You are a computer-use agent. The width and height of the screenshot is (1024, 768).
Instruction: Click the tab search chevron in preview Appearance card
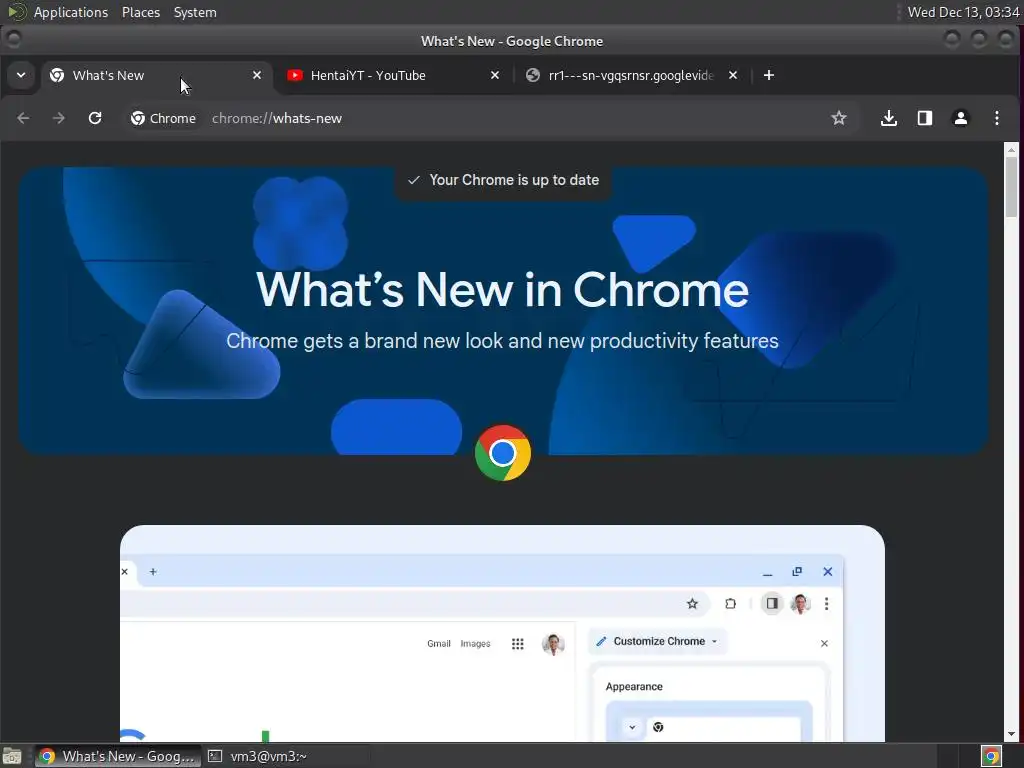pyautogui.click(x=632, y=727)
